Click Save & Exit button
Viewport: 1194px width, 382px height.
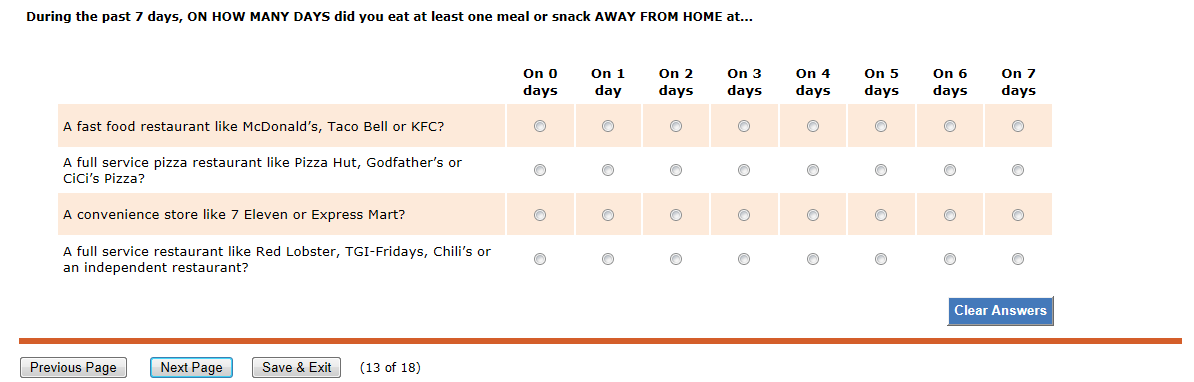click(296, 368)
